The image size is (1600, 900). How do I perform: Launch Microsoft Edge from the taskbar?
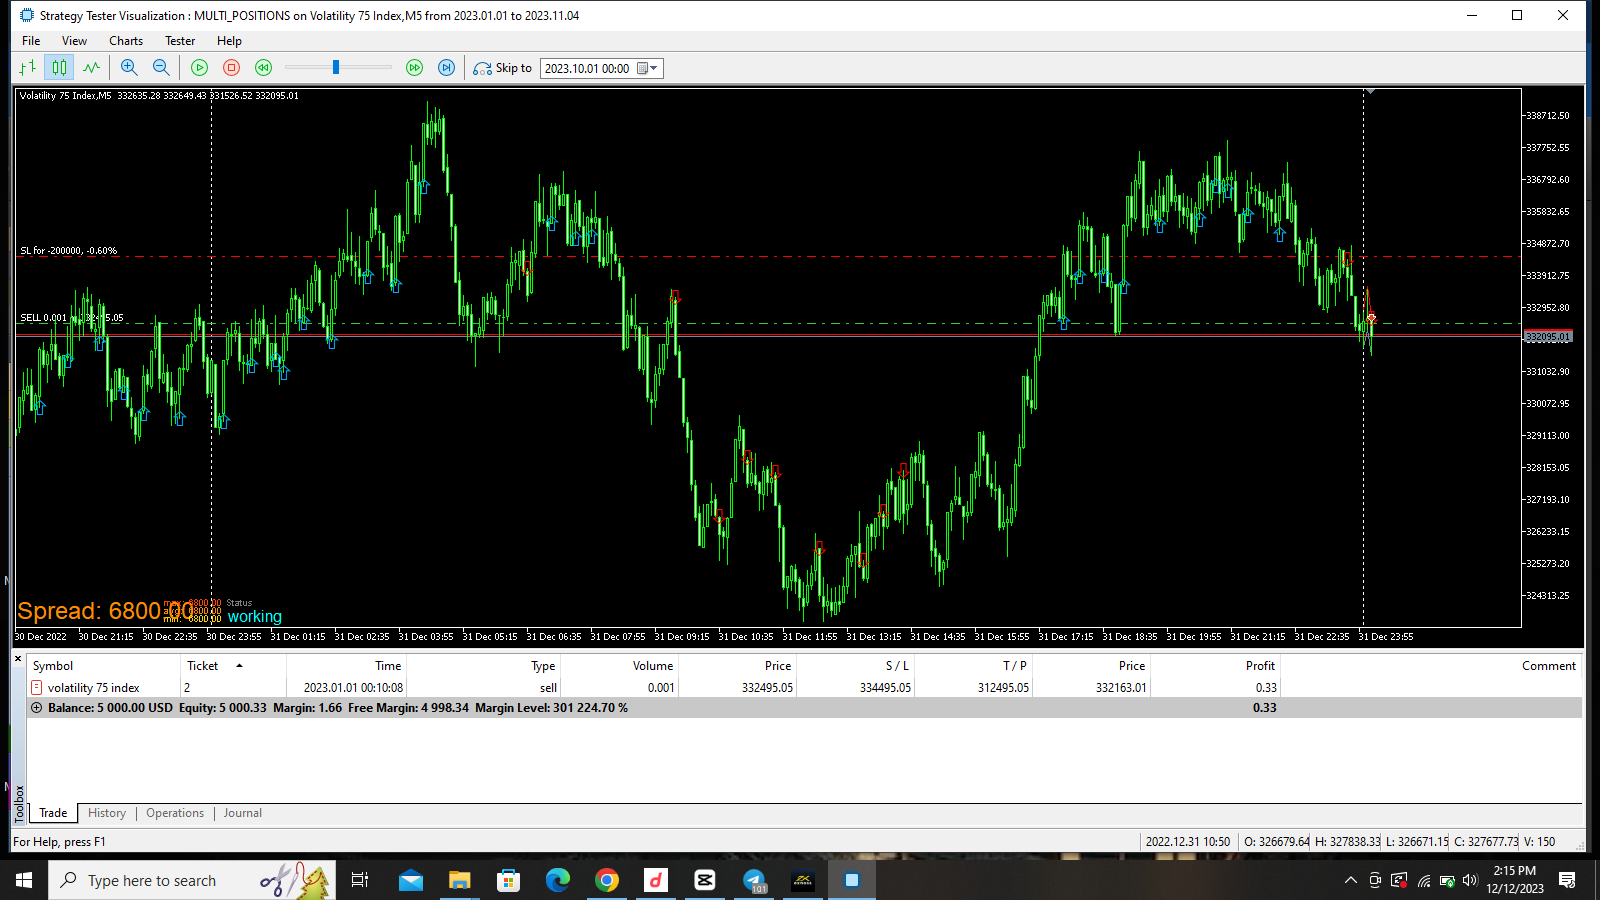(x=557, y=880)
